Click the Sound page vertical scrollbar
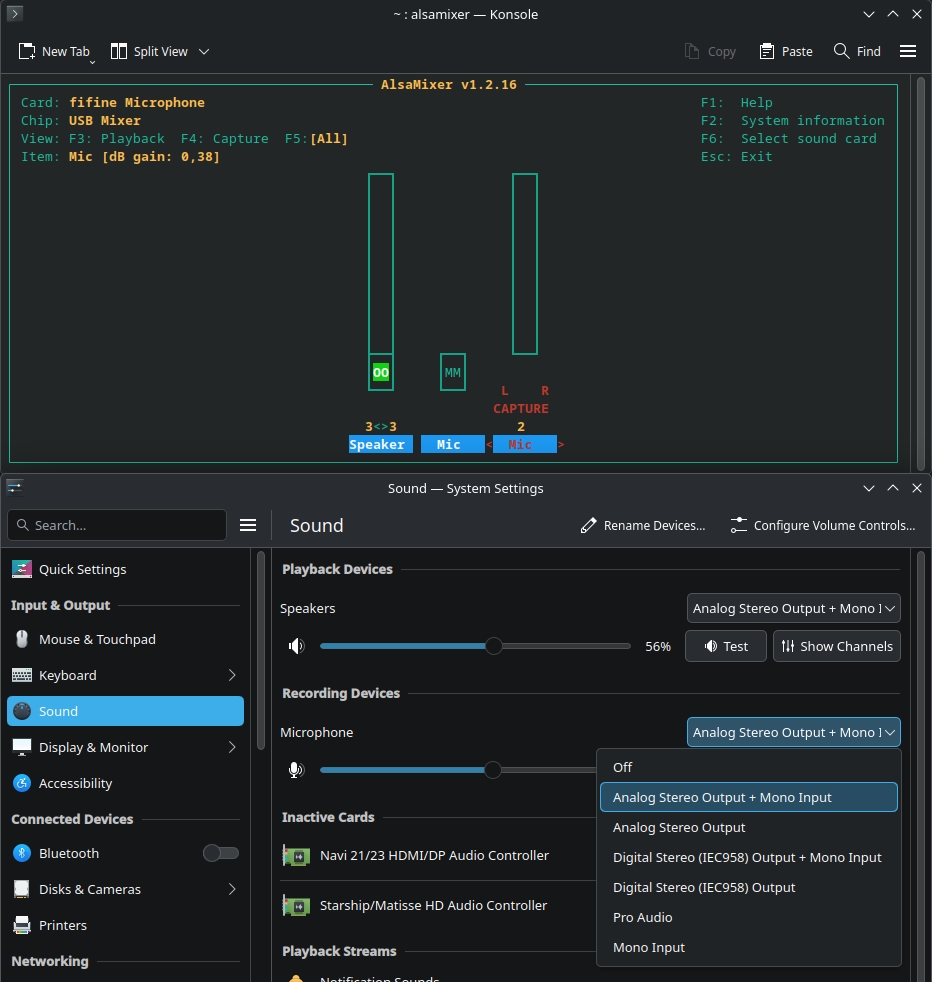The image size is (932, 982). [x=920, y=765]
